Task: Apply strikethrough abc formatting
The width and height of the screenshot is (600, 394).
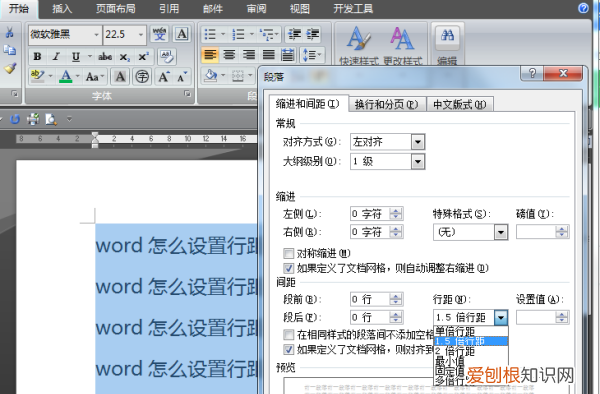Action: 105,57
